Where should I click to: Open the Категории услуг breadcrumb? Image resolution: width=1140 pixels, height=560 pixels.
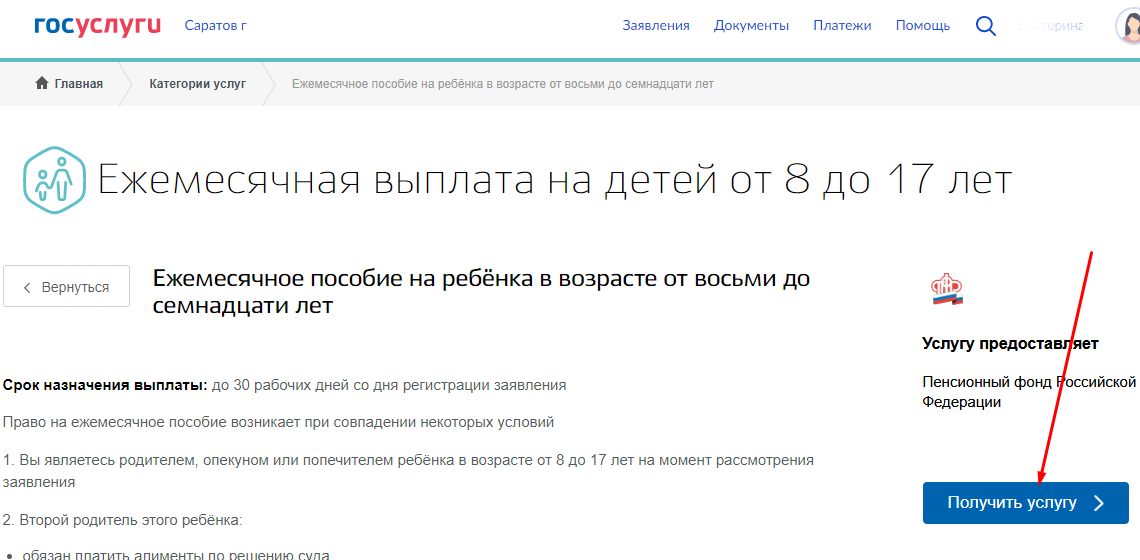point(198,84)
